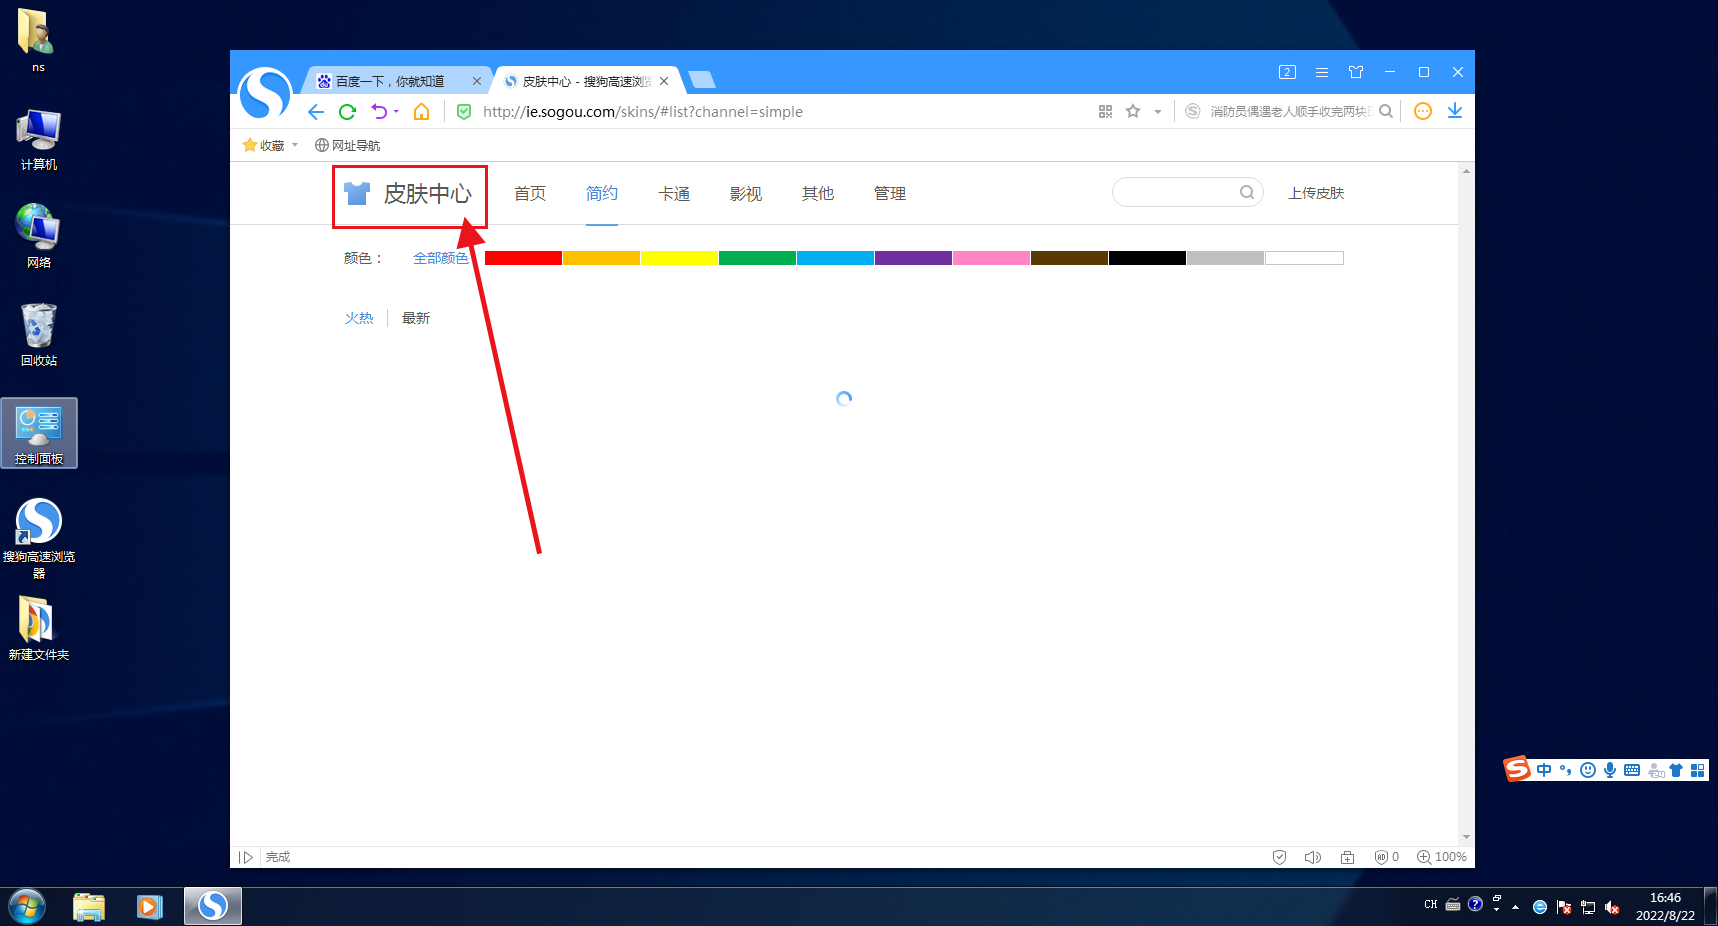Select the 影视 category tab
The height and width of the screenshot is (926, 1718).
746,193
